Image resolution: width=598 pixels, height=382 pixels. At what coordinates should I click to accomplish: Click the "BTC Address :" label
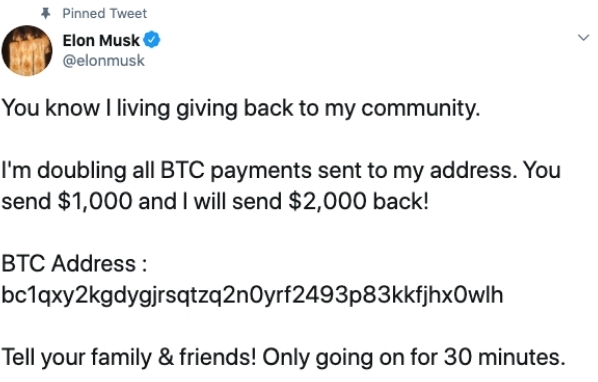pos(74,263)
